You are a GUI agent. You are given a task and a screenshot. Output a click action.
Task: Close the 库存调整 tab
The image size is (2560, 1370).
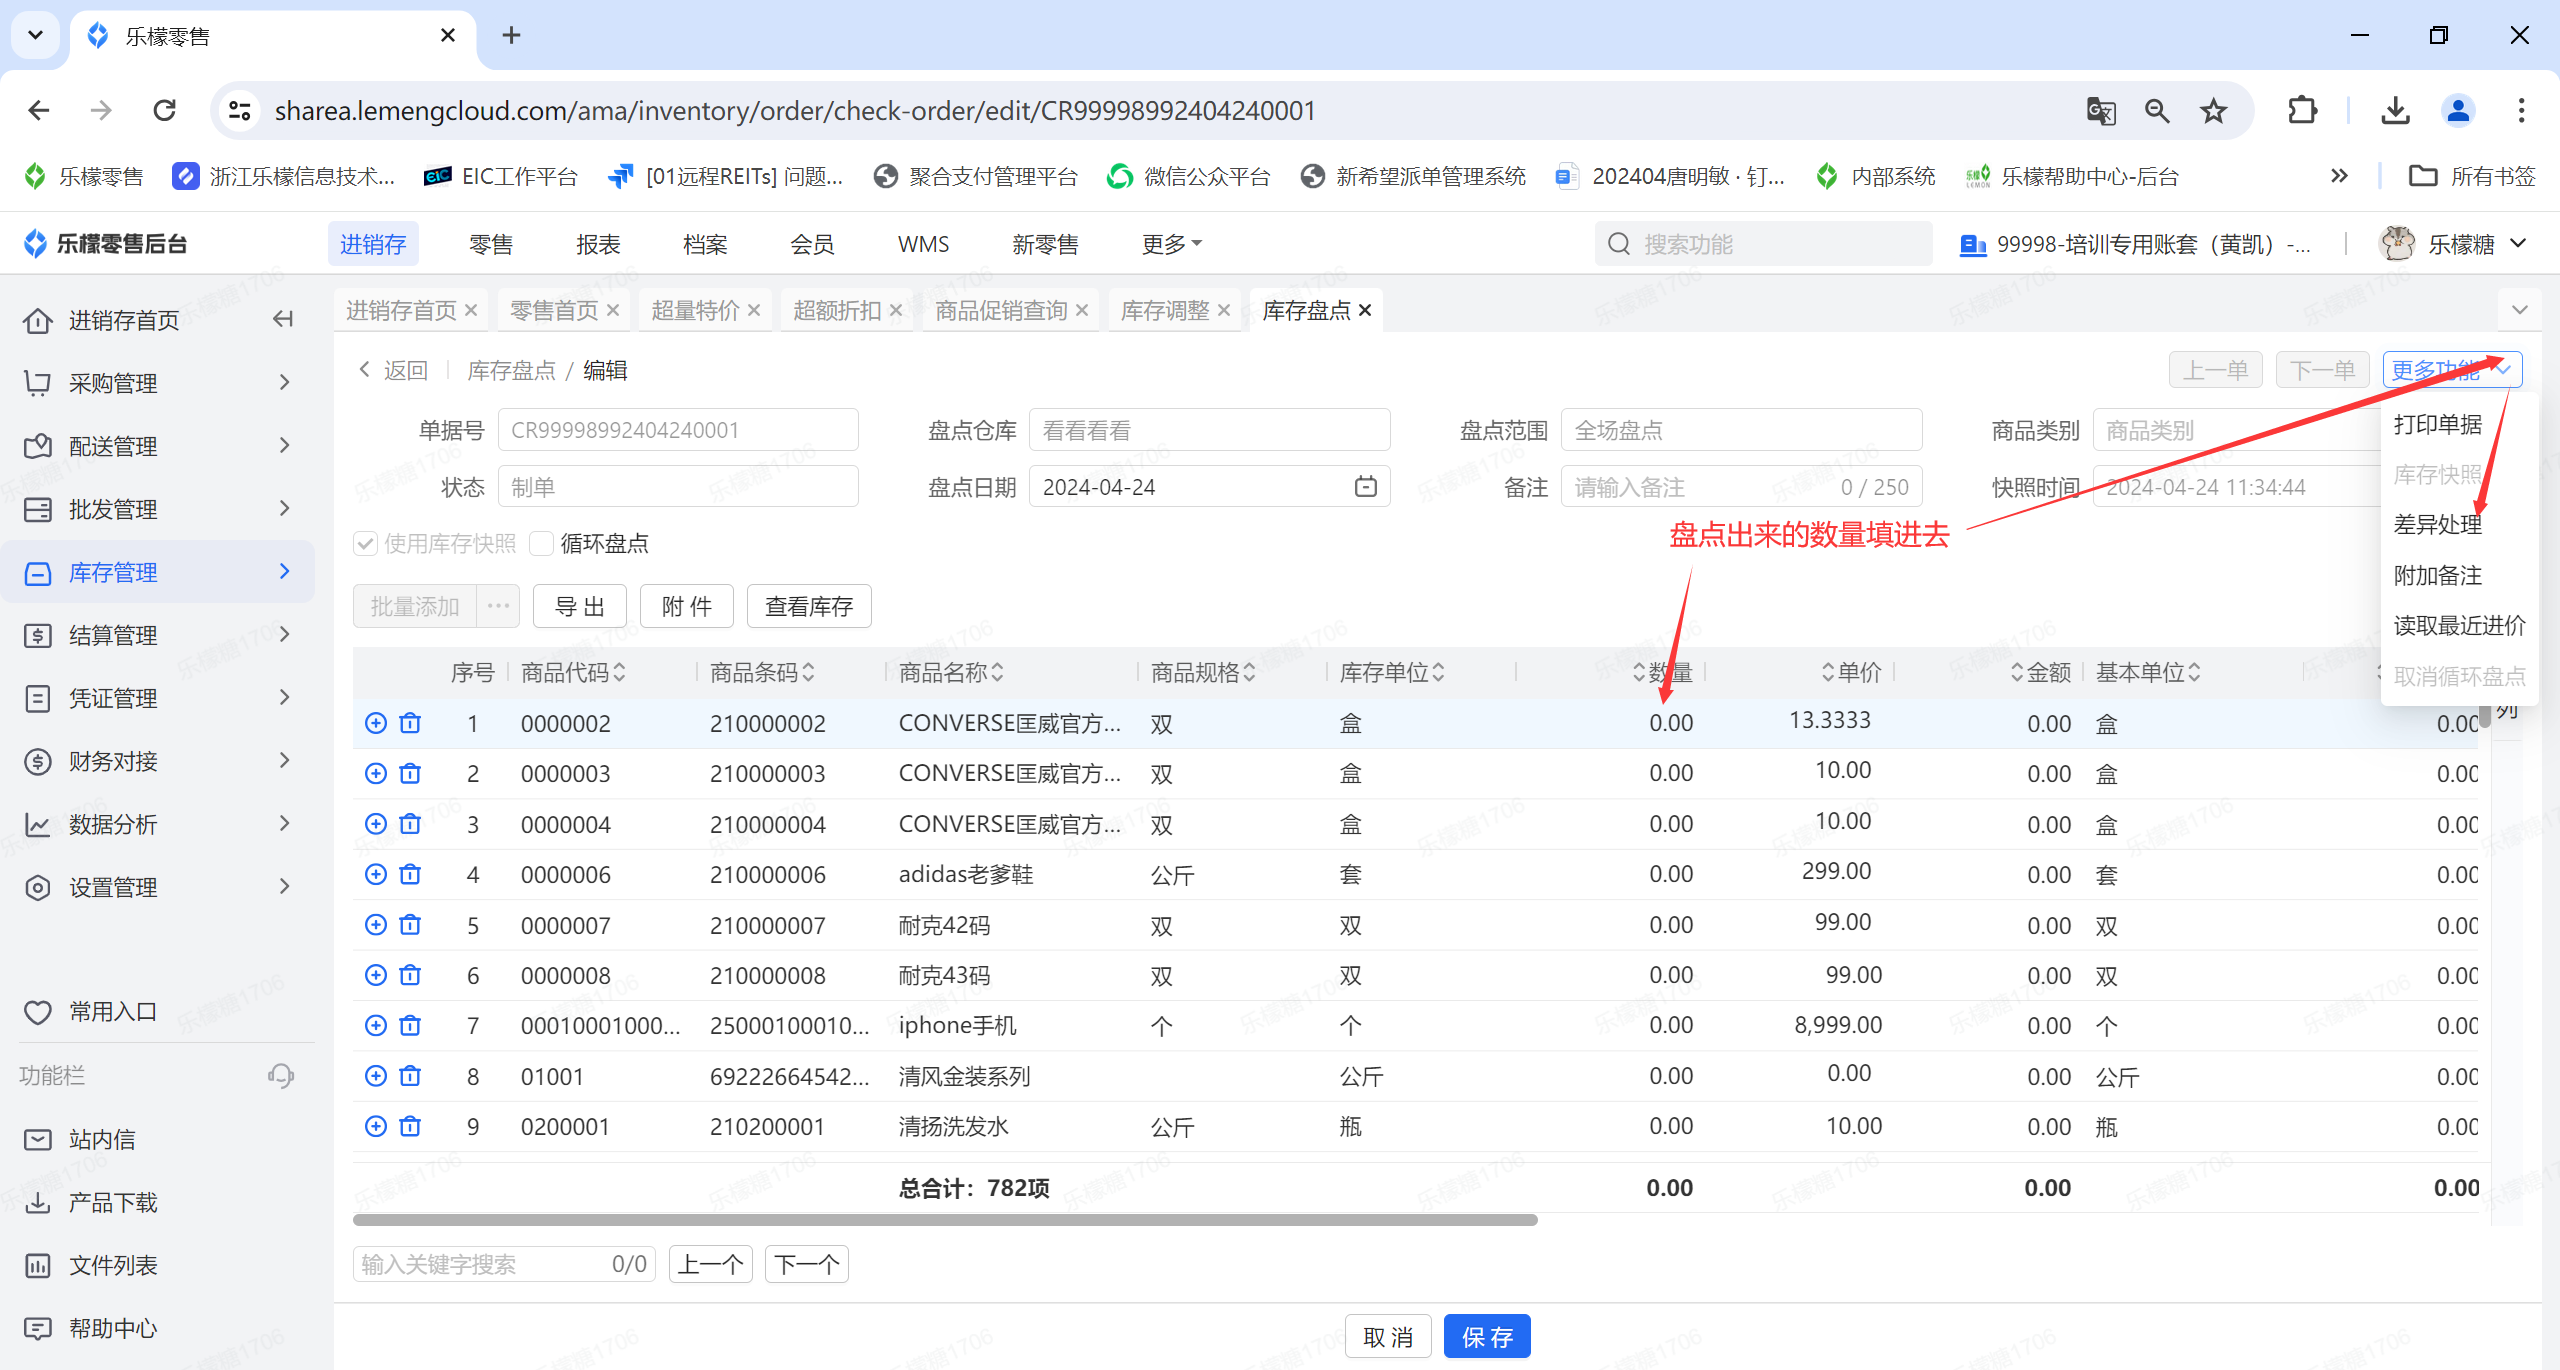coord(1223,311)
